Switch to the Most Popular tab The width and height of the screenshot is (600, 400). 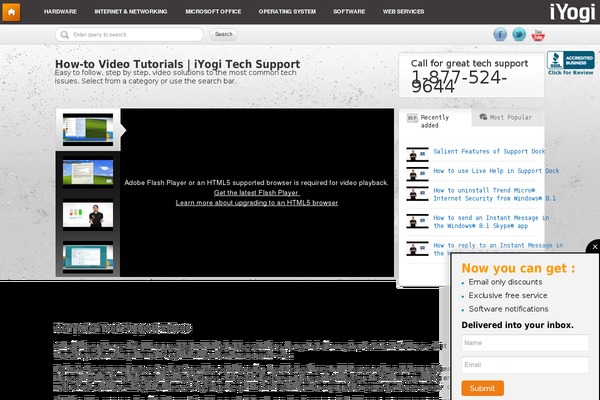pyautogui.click(x=507, y=118)
